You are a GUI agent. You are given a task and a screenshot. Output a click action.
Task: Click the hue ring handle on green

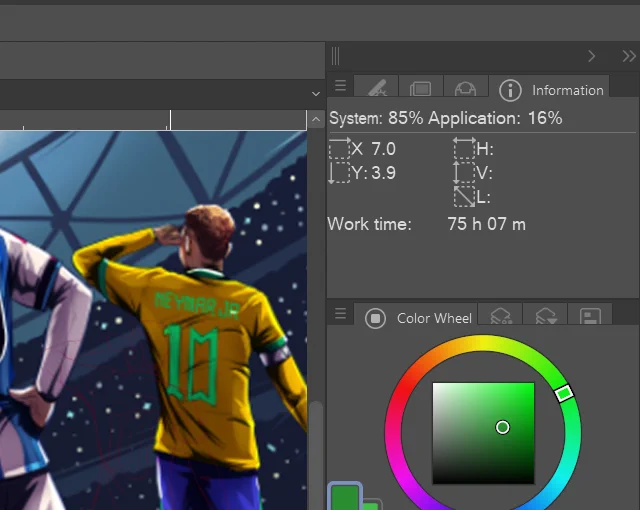point(564,393)
